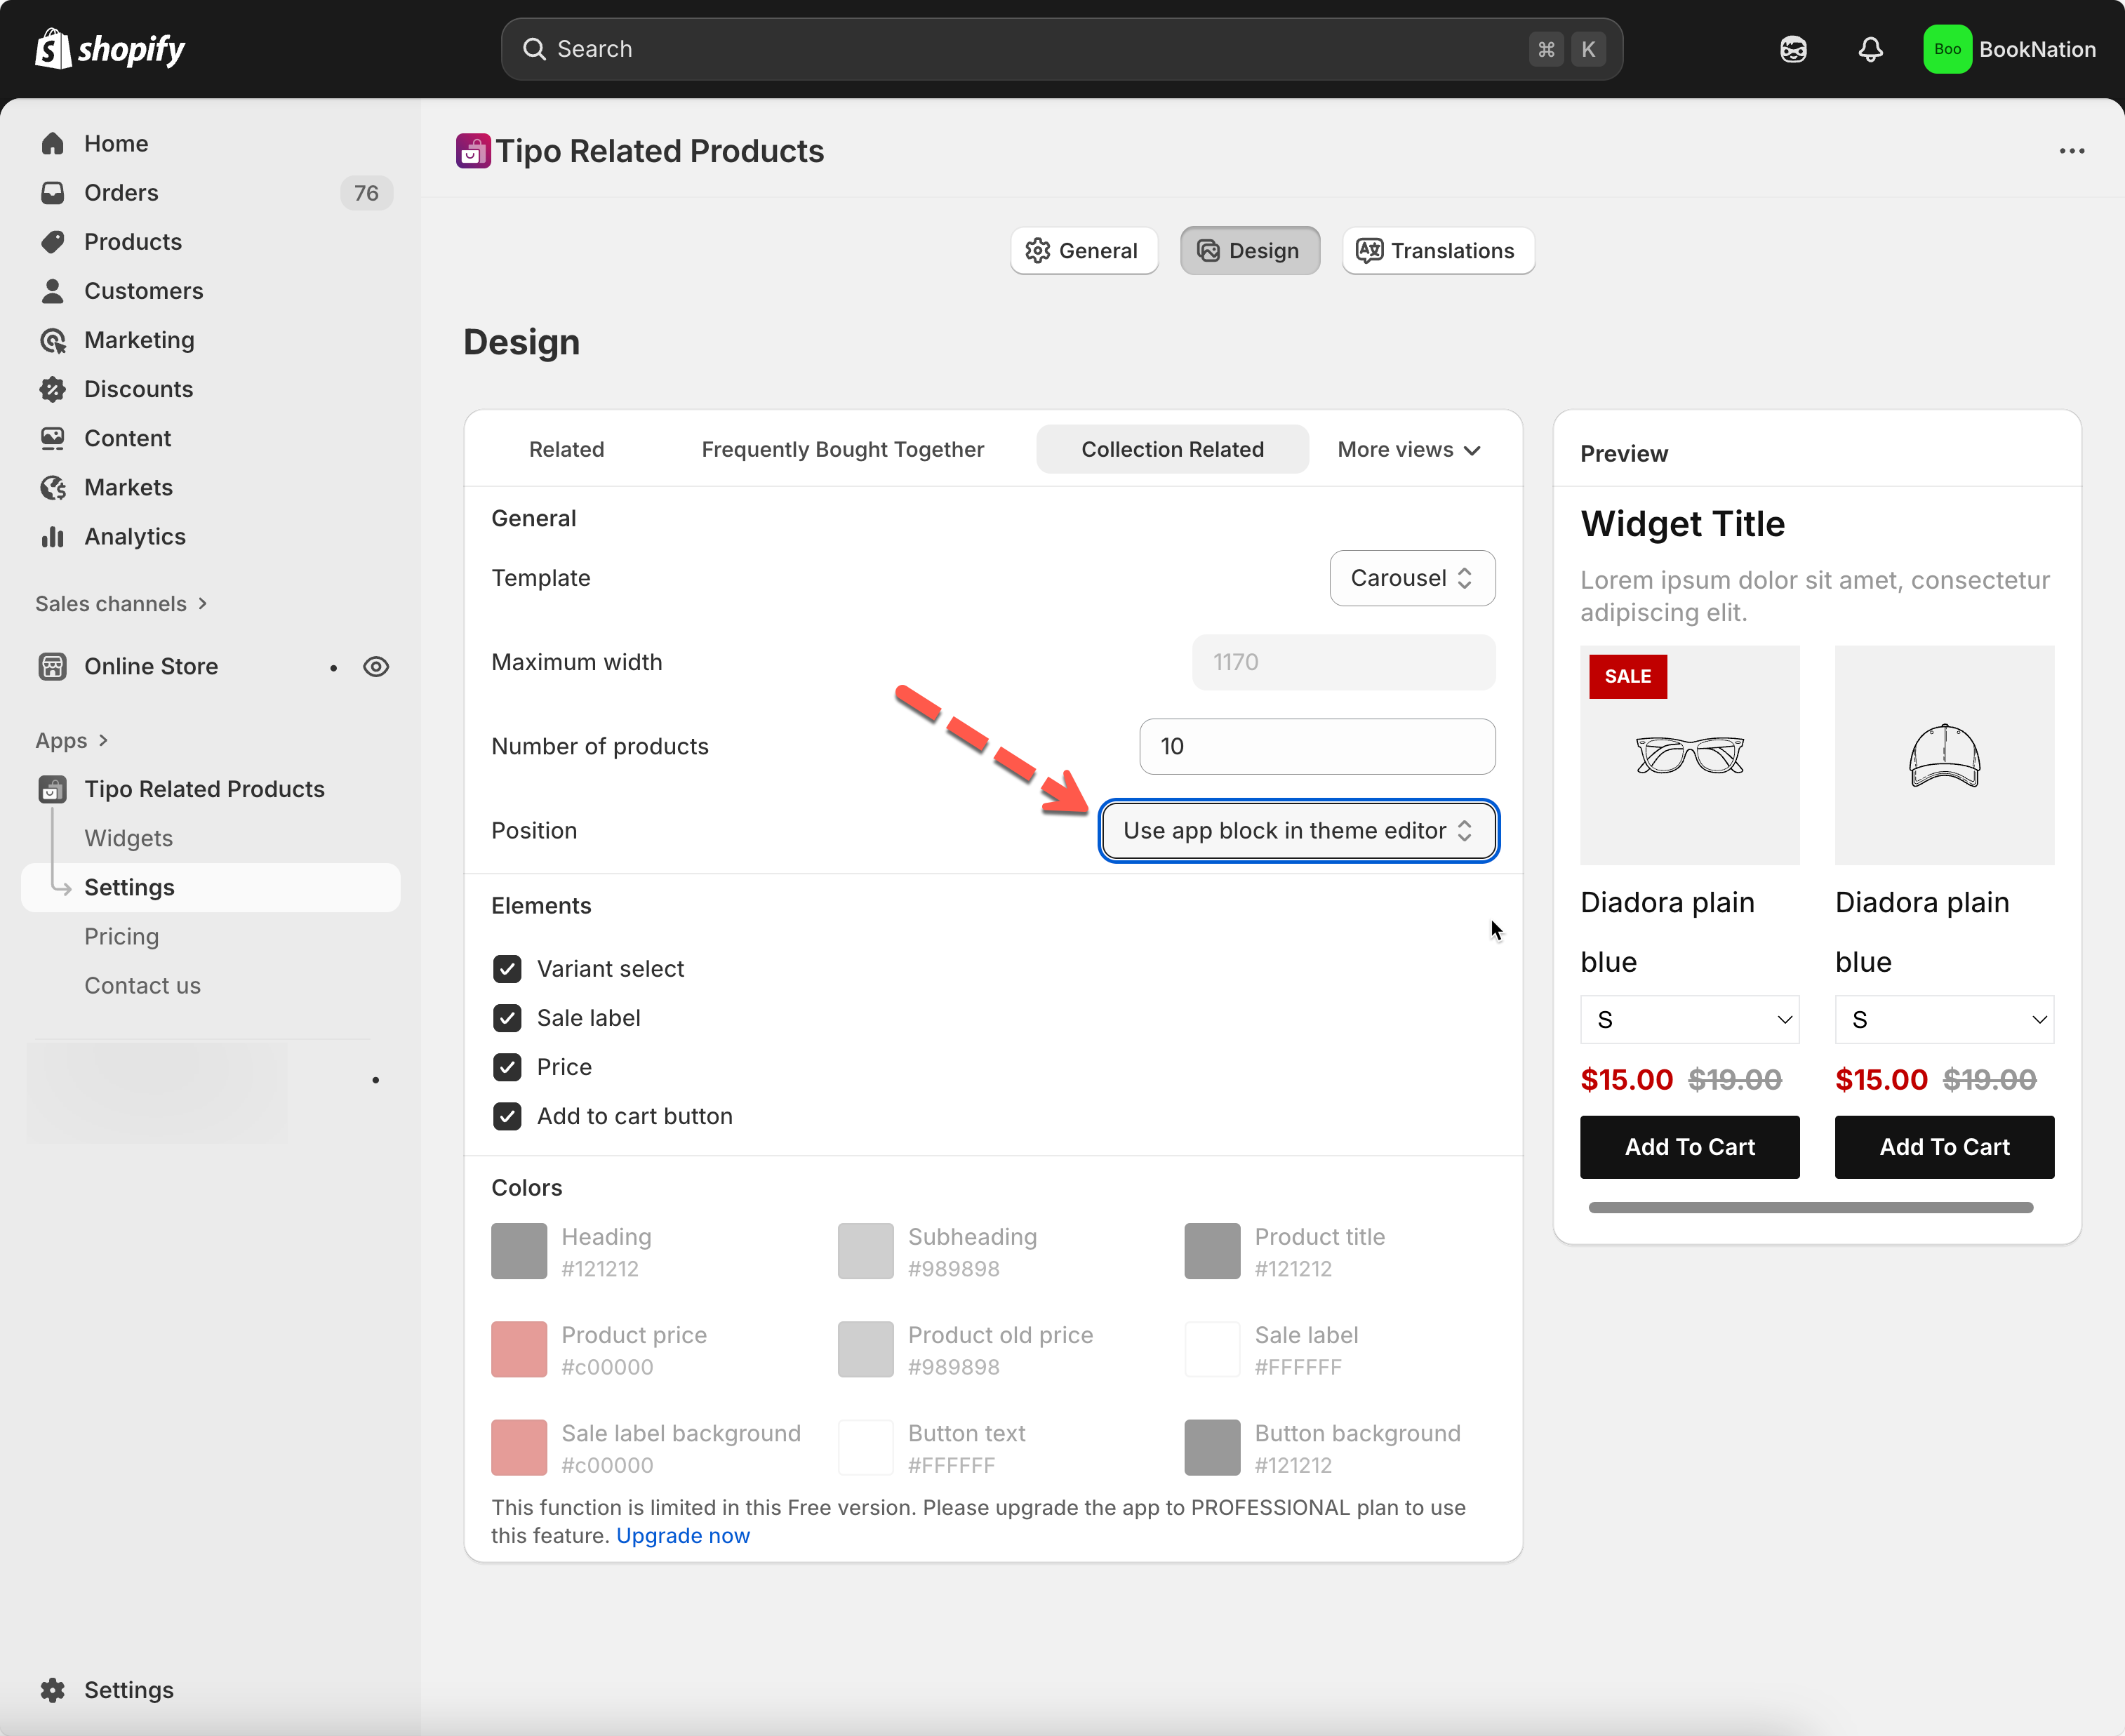Screen dimensions: 2125x1736
Task: Open the three-dot page menu
Action: 2071,151
